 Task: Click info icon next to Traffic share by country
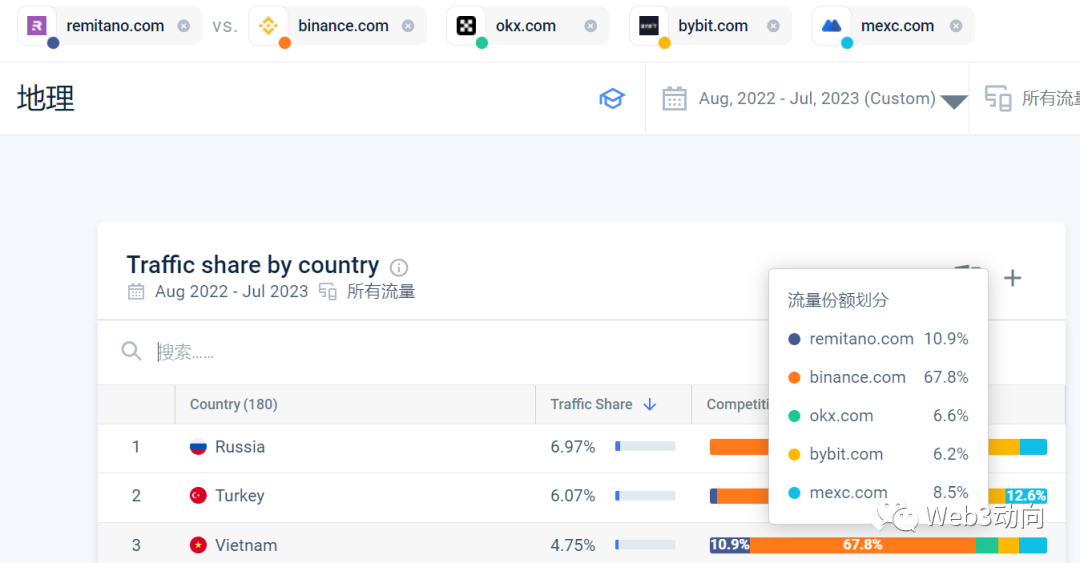click(x=399, y=267)
